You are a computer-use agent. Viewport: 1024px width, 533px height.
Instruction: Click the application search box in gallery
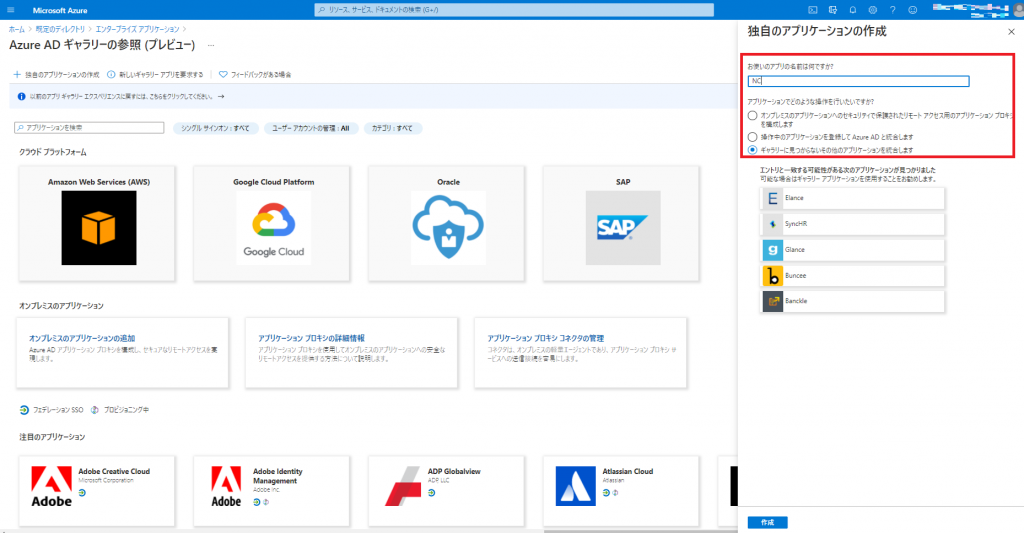89,128
